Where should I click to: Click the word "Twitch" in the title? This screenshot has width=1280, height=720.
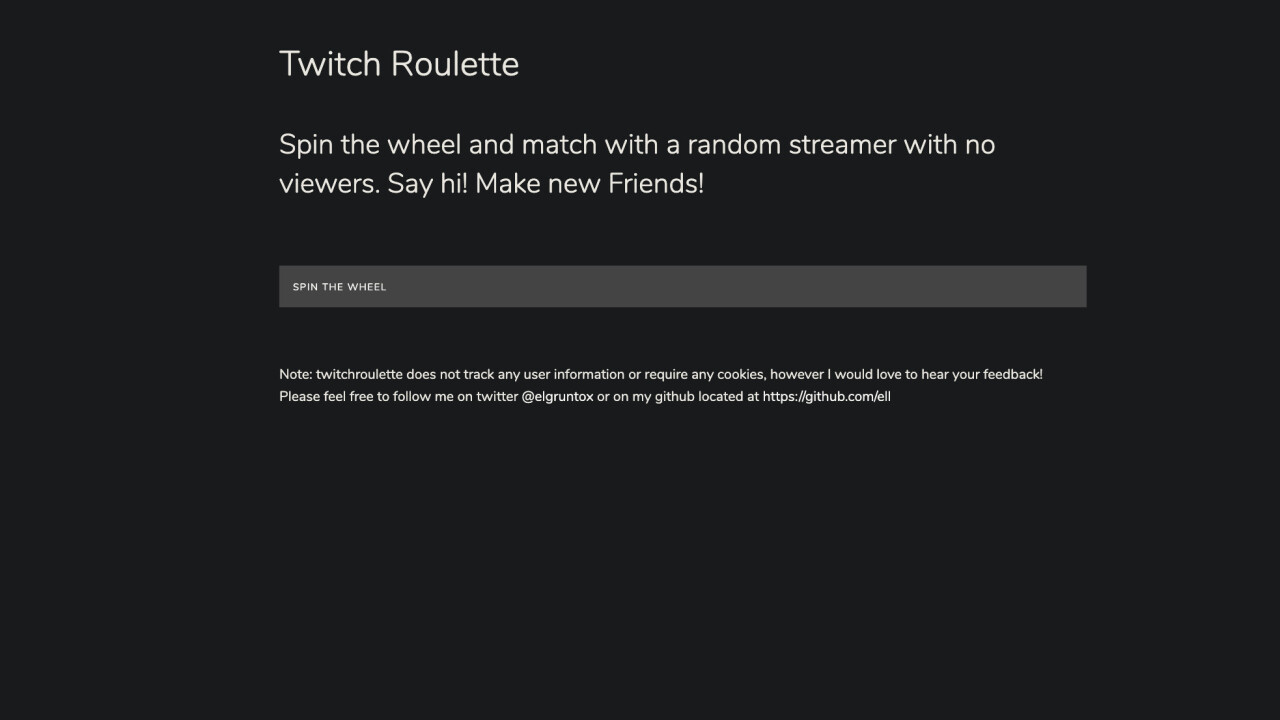tap(330, 64)
